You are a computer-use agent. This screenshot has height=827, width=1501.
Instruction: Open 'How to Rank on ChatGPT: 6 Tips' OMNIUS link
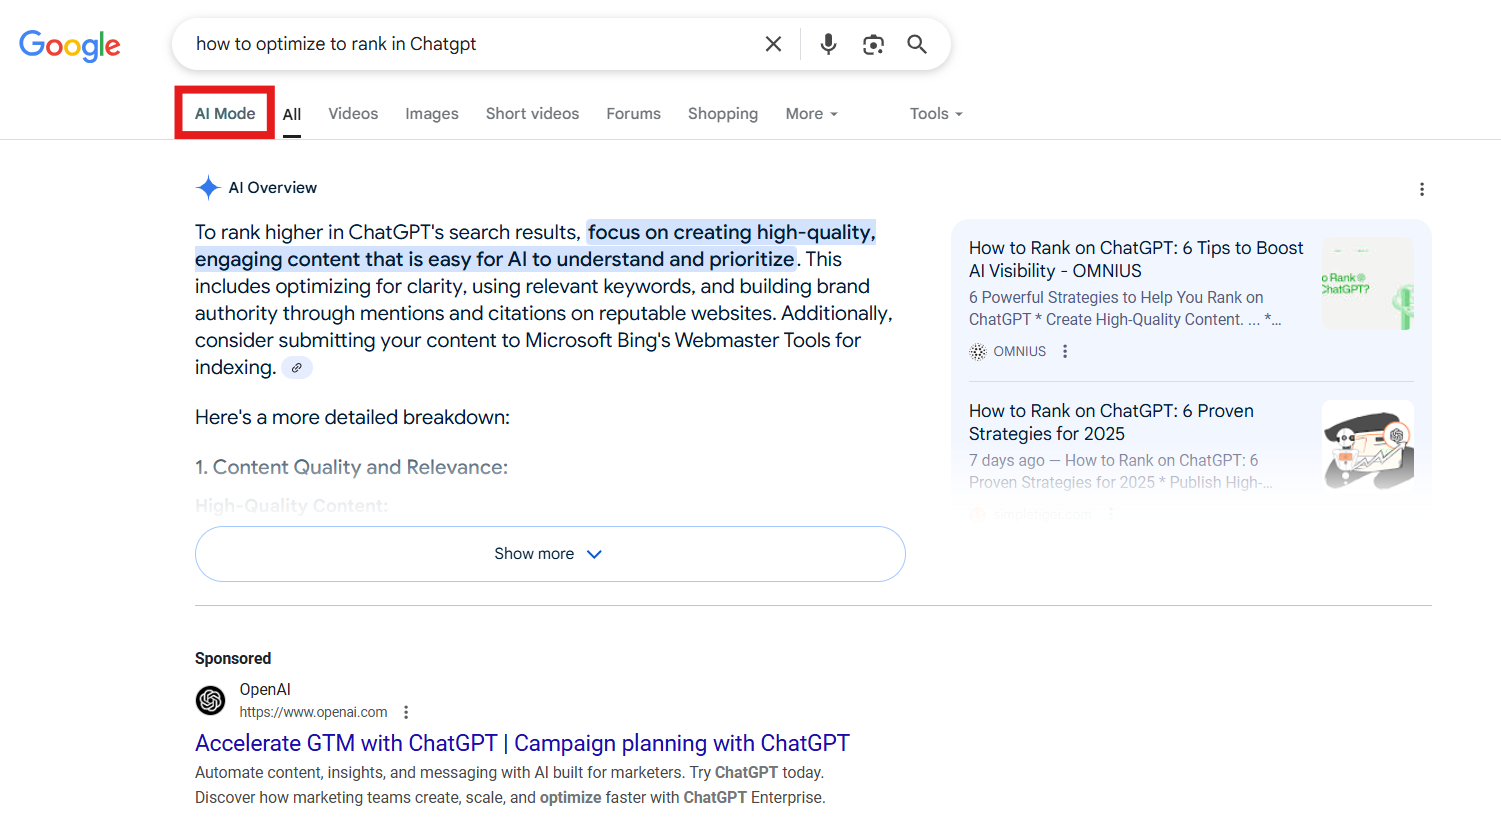click(1136, 259)
